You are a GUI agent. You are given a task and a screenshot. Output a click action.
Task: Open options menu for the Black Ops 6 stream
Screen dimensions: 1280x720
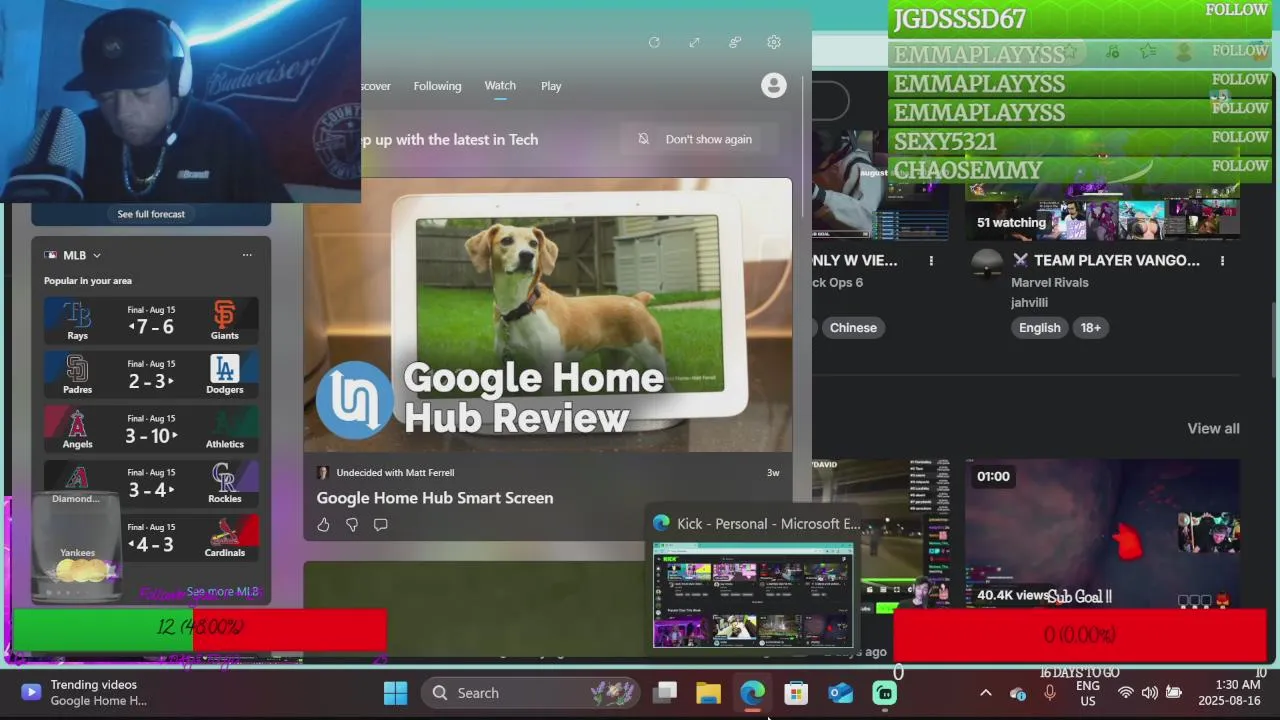pos(931,260)
